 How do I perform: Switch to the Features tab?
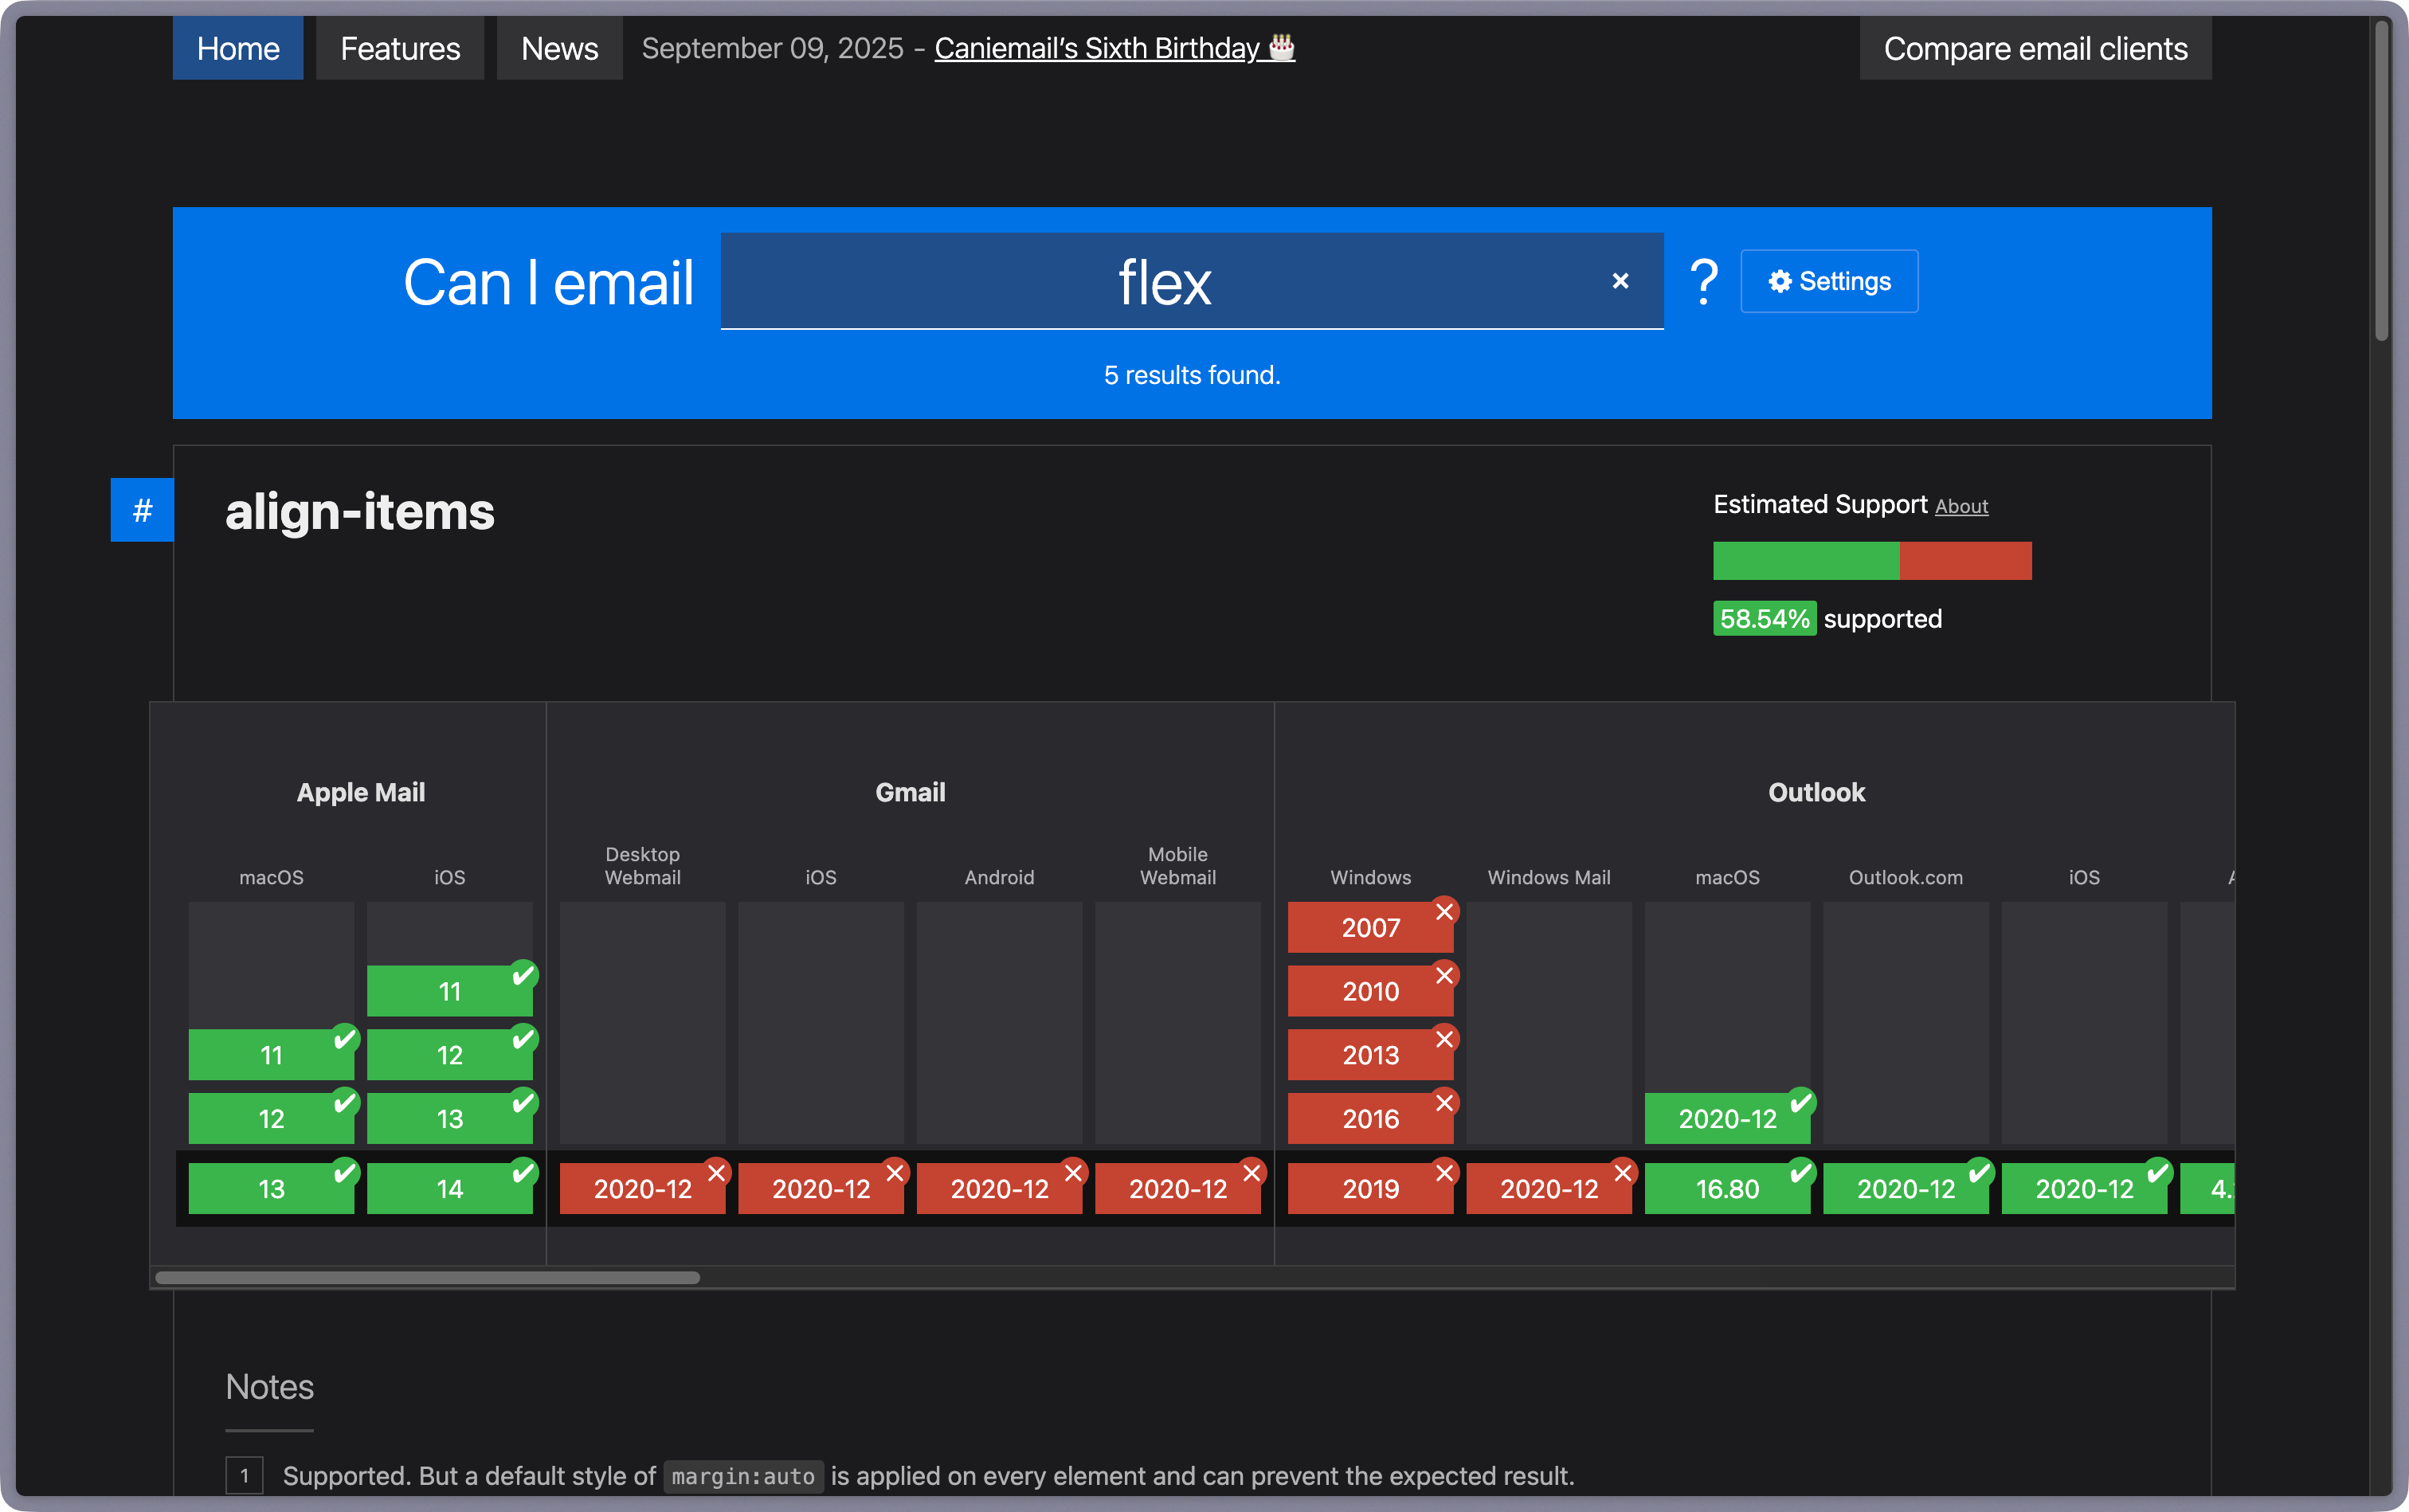pos(400,48)
